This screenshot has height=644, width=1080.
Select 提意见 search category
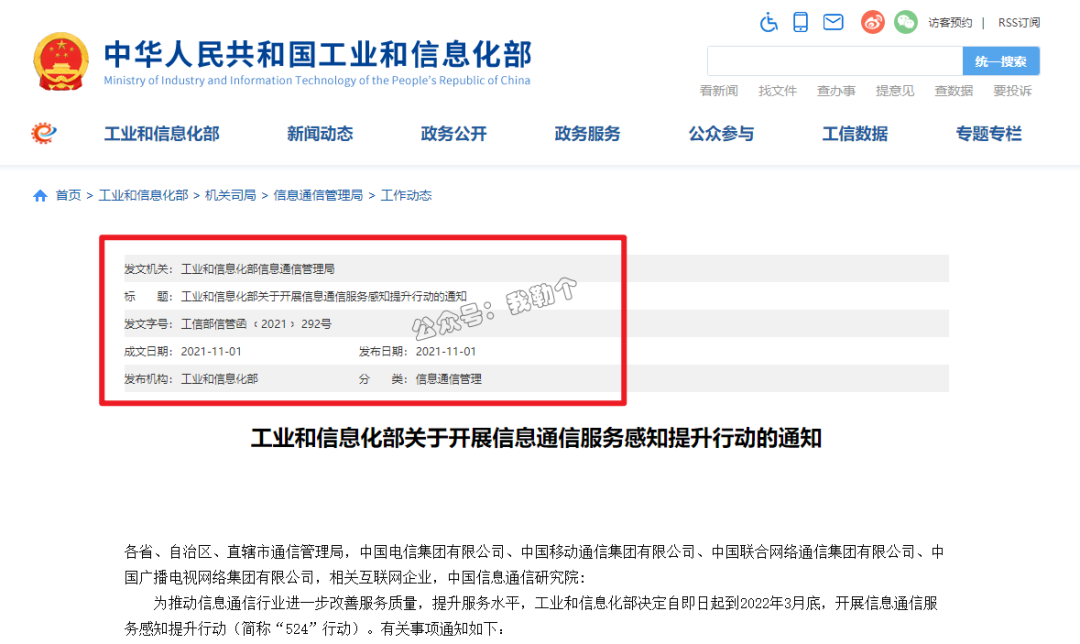tap(895, 91)
